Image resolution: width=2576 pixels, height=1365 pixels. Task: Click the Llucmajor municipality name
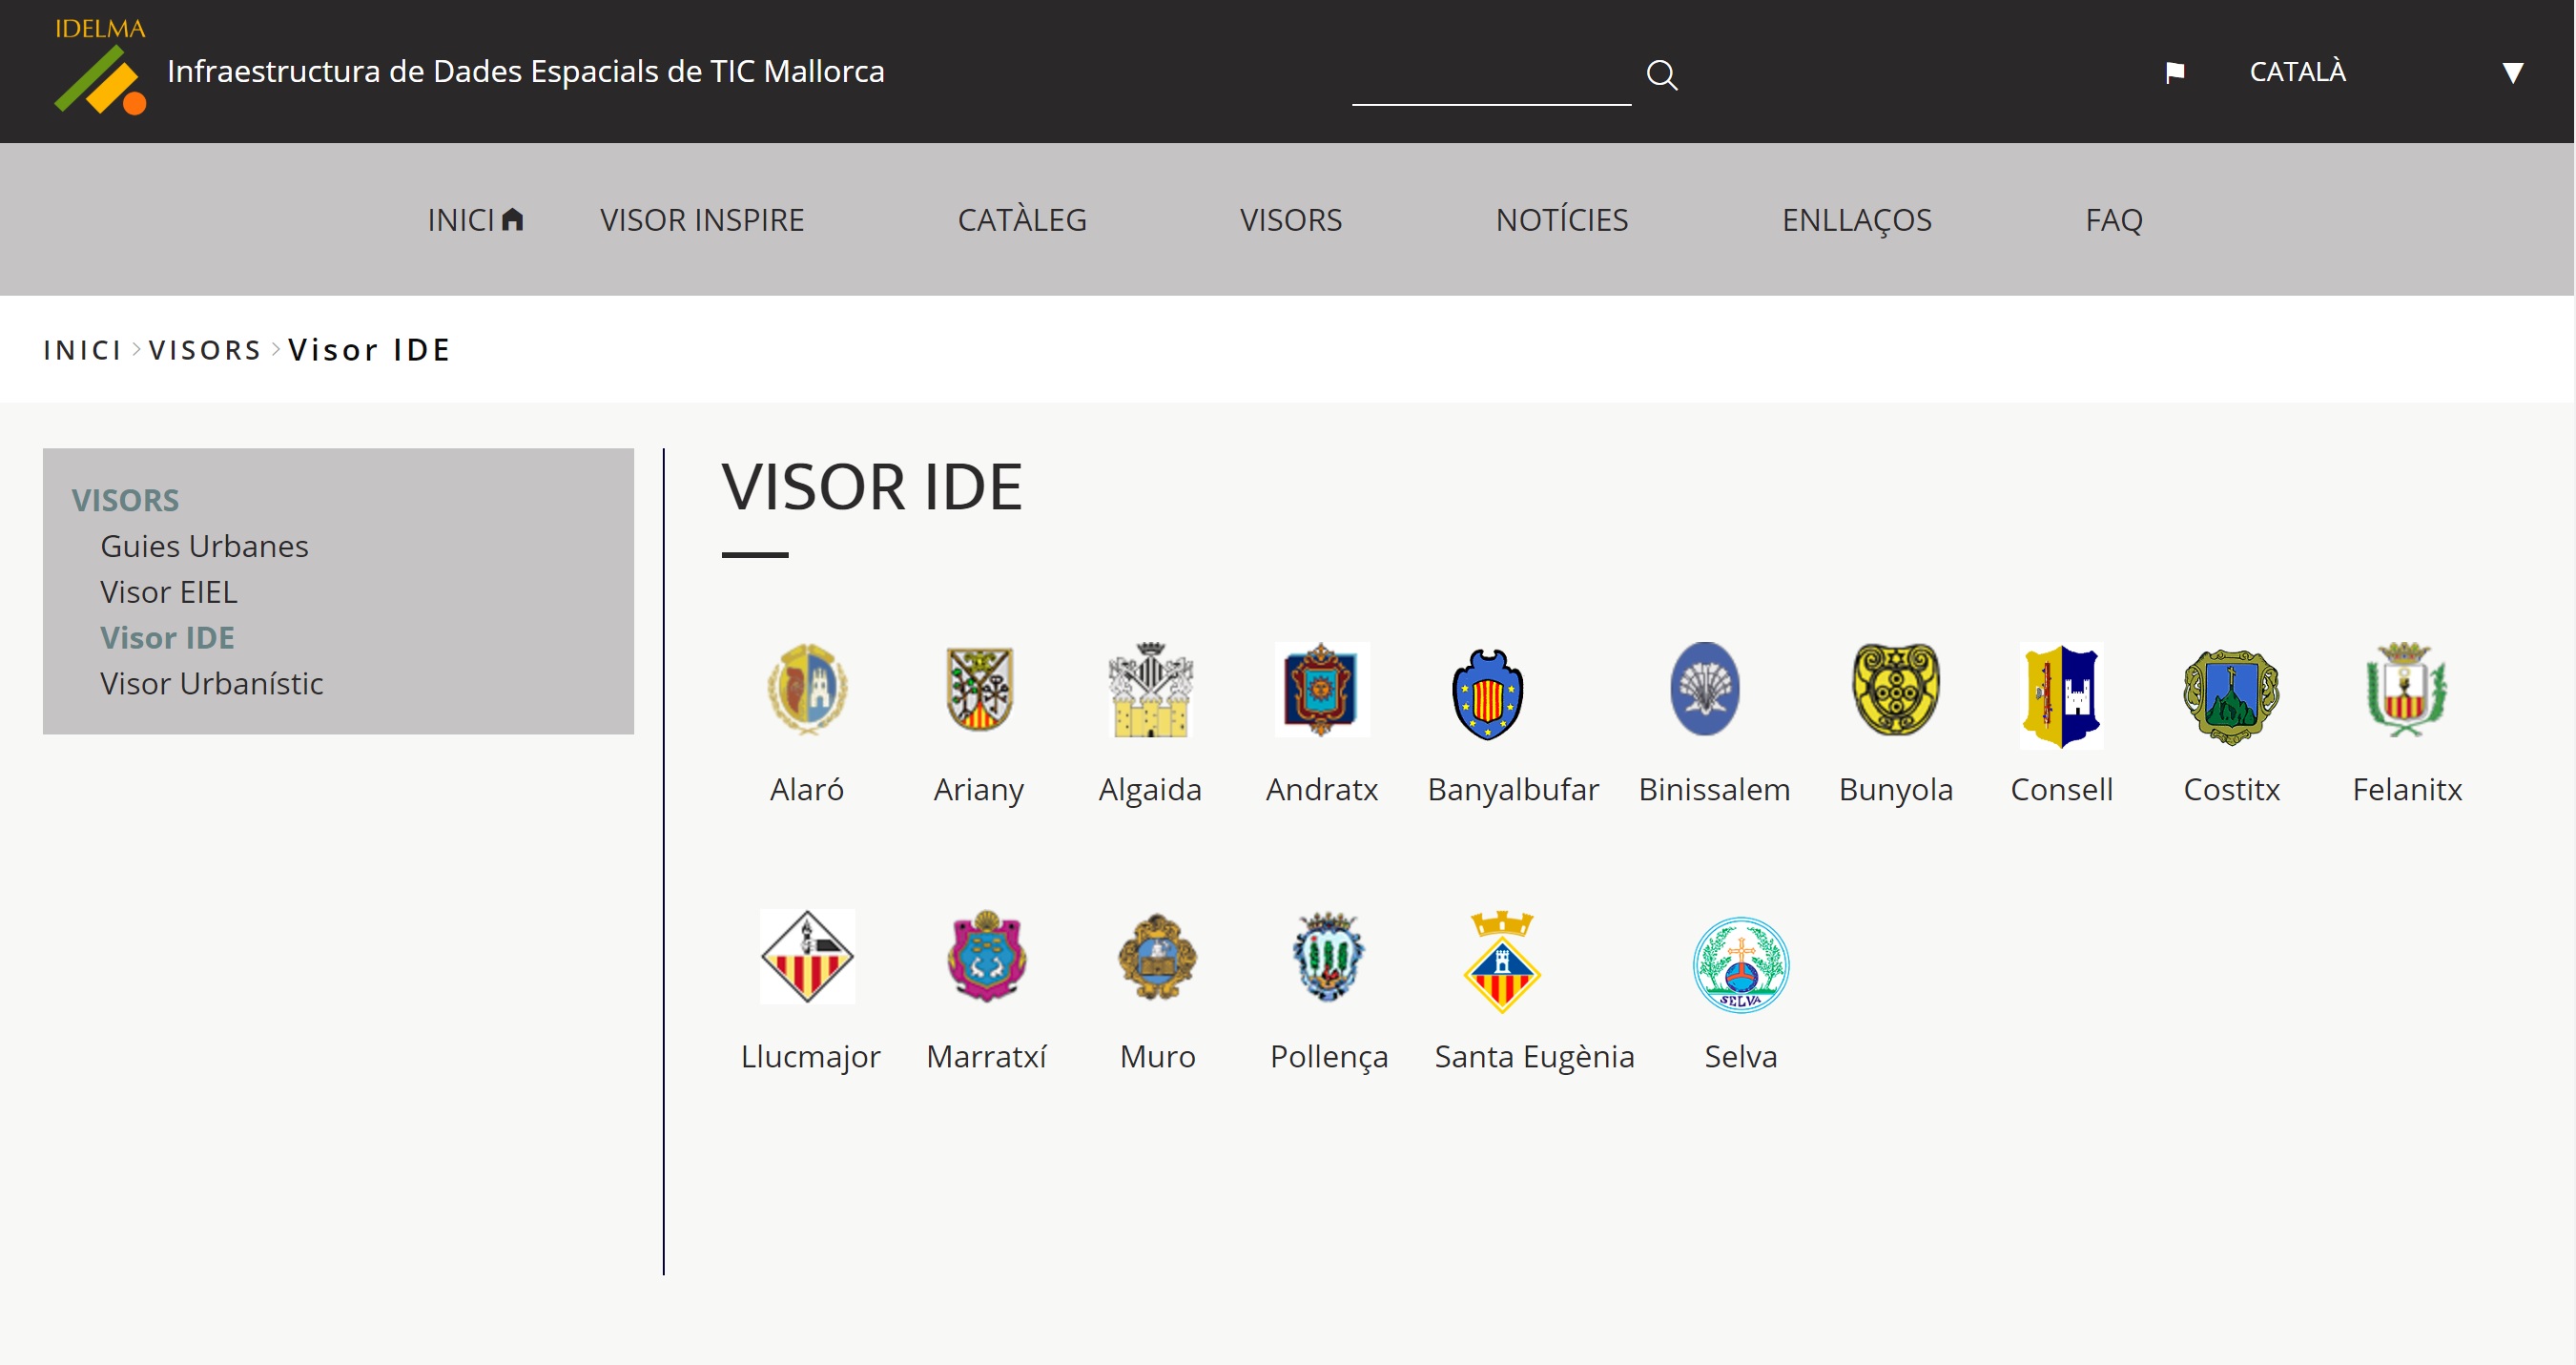click(x=810, y=1057)
